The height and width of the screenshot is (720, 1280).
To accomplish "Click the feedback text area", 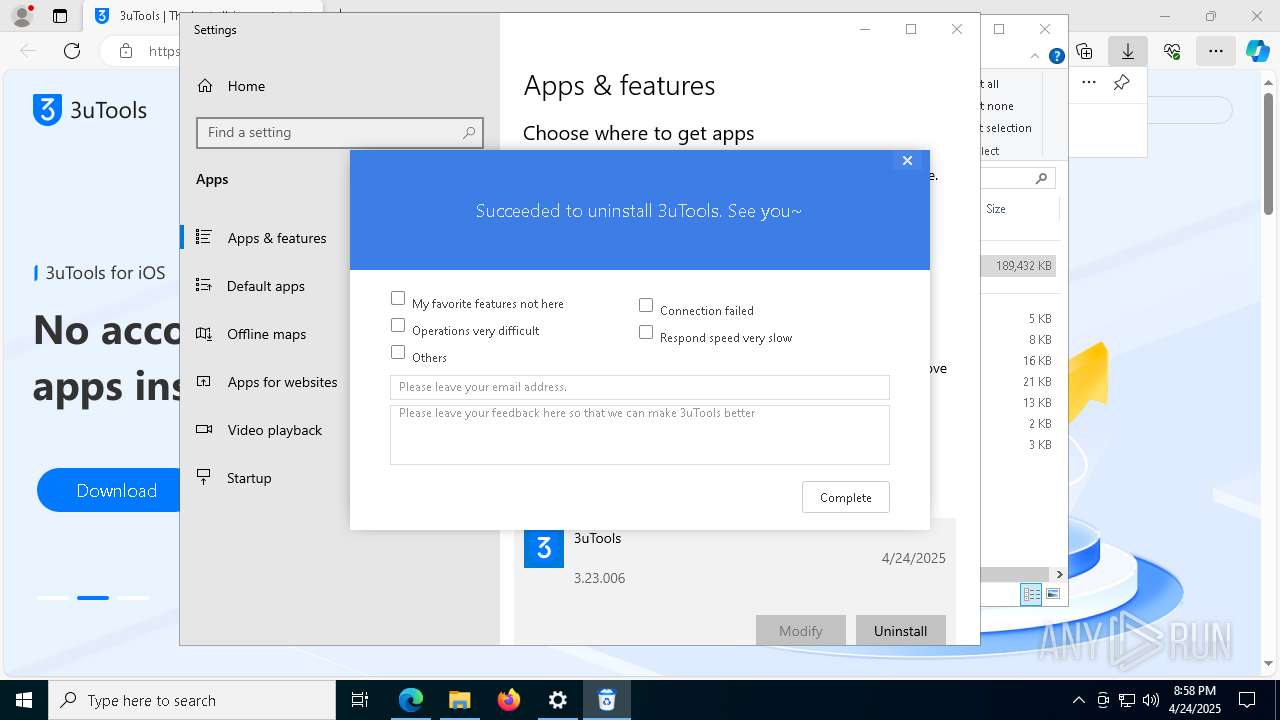I will pyautogui.click(x=640, y=435).
